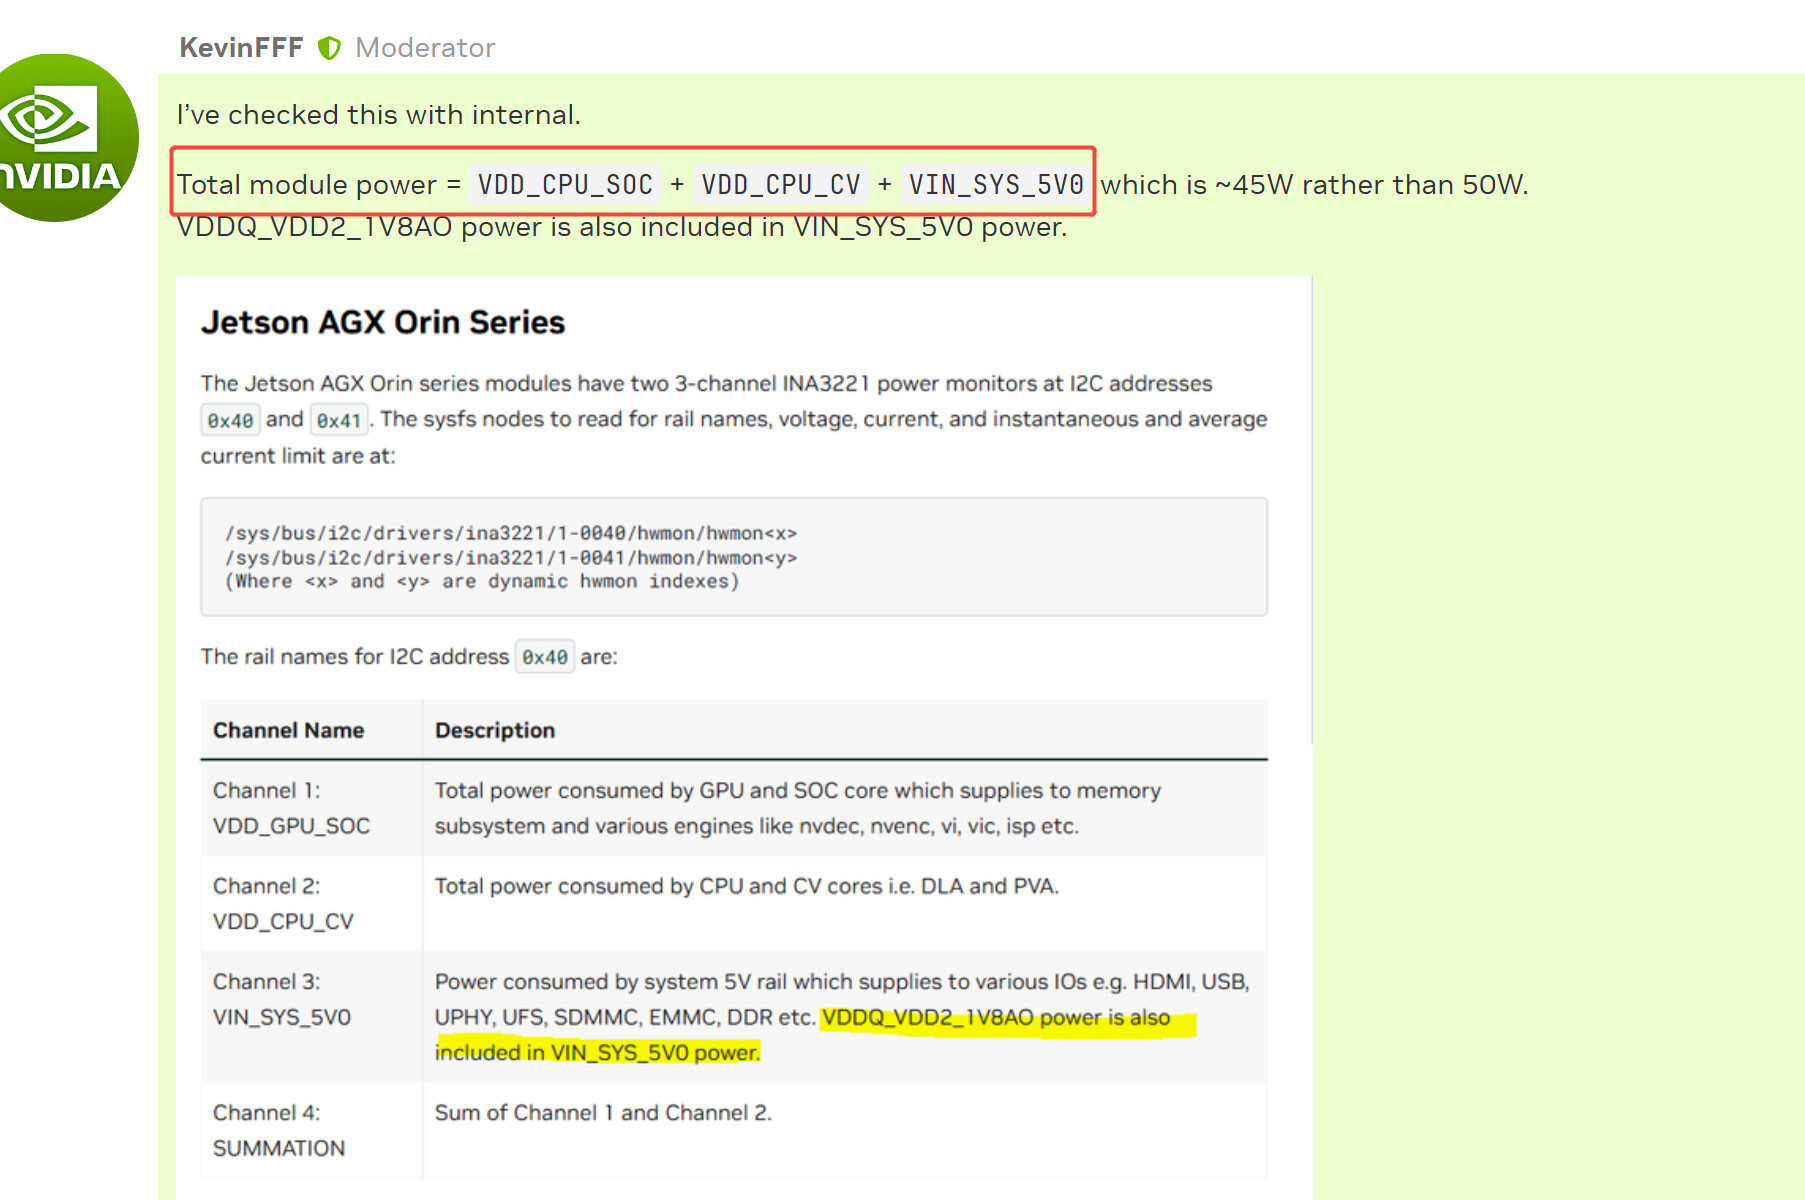The image size is (1805, 1200).
Task: Click the "Channel 2: VDD_CPU_CV" table cell
Action: (x=311, y=904)
